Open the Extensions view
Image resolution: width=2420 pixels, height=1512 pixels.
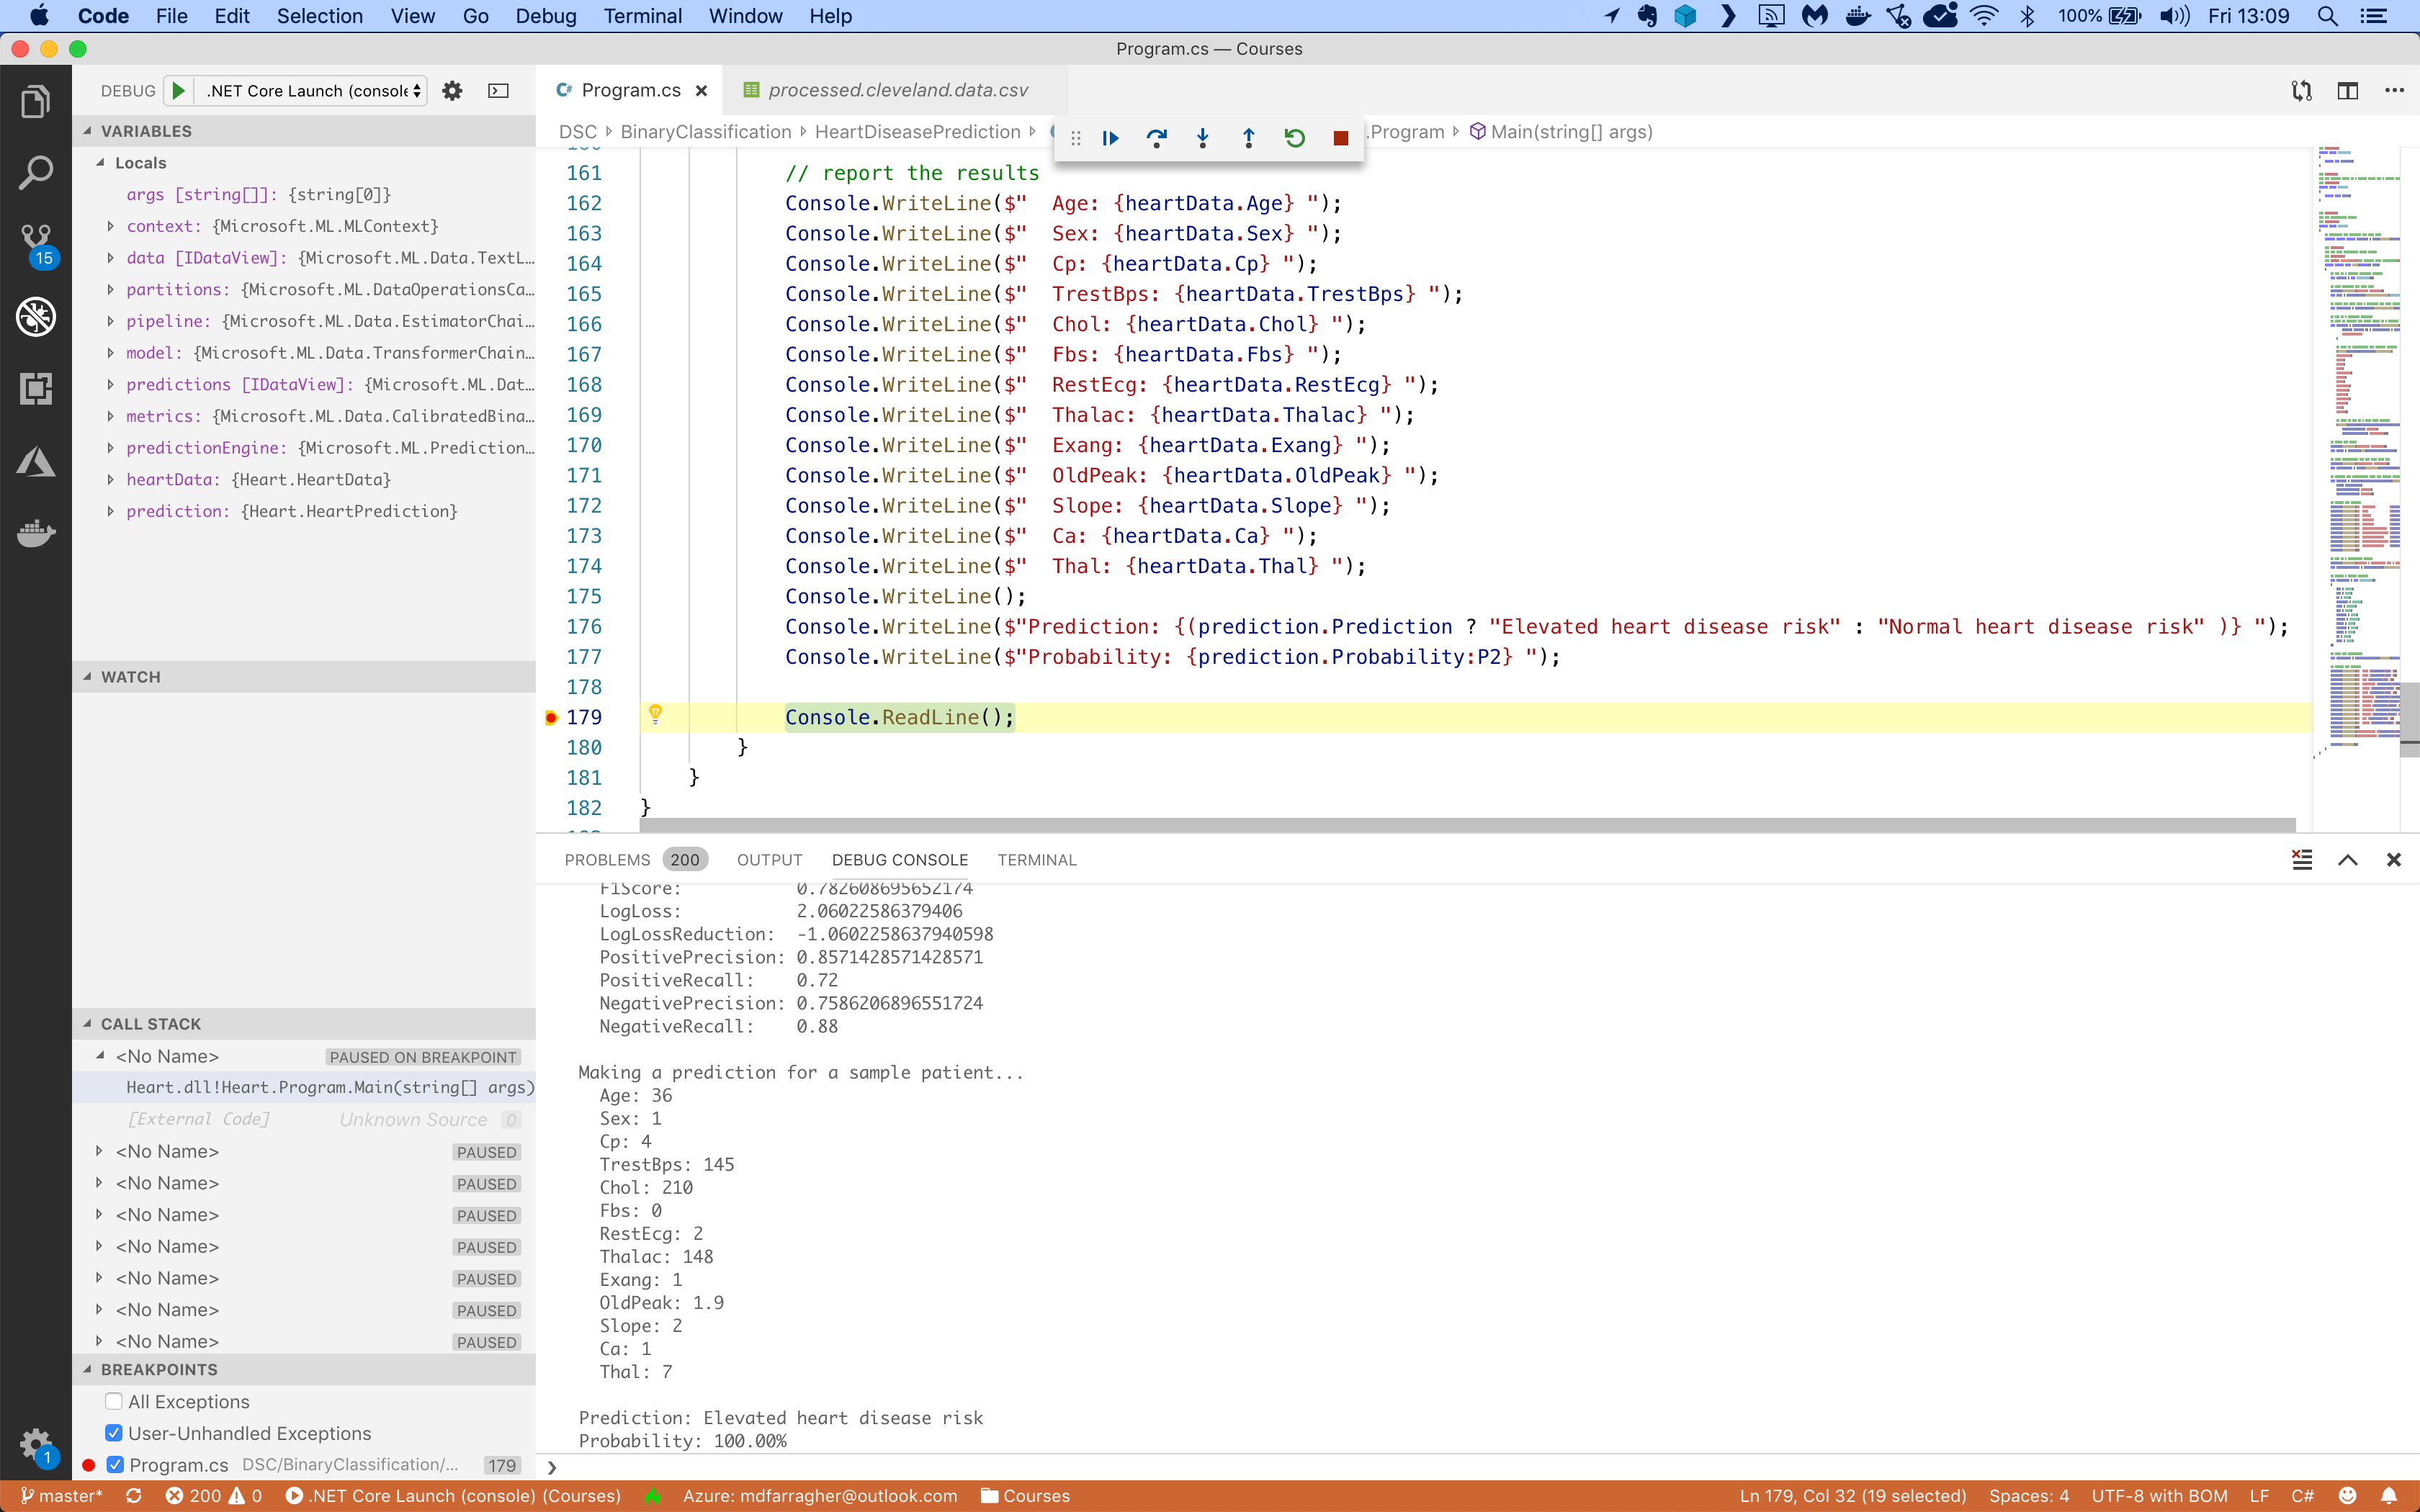pyautogui.click(x=36, y=389)
